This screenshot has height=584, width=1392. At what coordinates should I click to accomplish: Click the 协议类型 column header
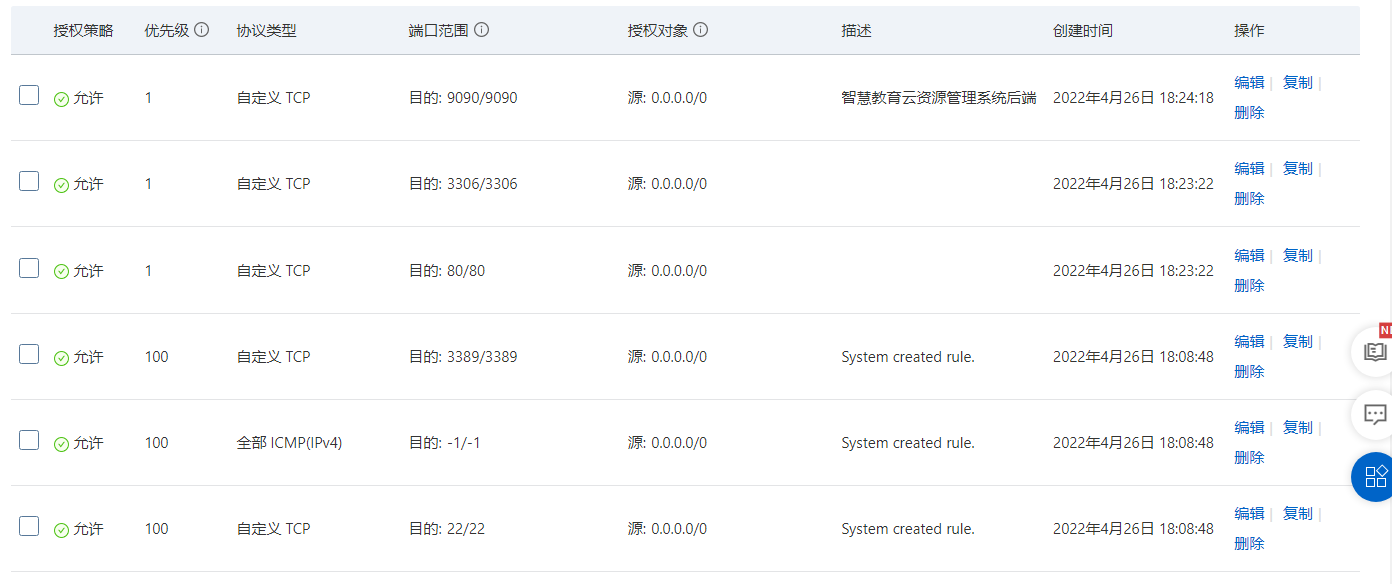[x=266, y=31]
